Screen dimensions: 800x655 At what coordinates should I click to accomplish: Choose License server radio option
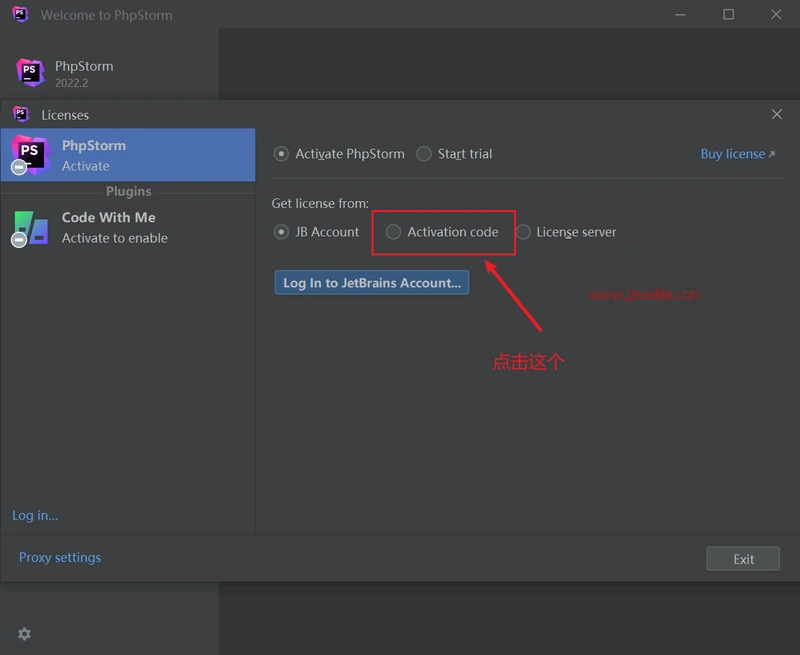pos(523,232)
